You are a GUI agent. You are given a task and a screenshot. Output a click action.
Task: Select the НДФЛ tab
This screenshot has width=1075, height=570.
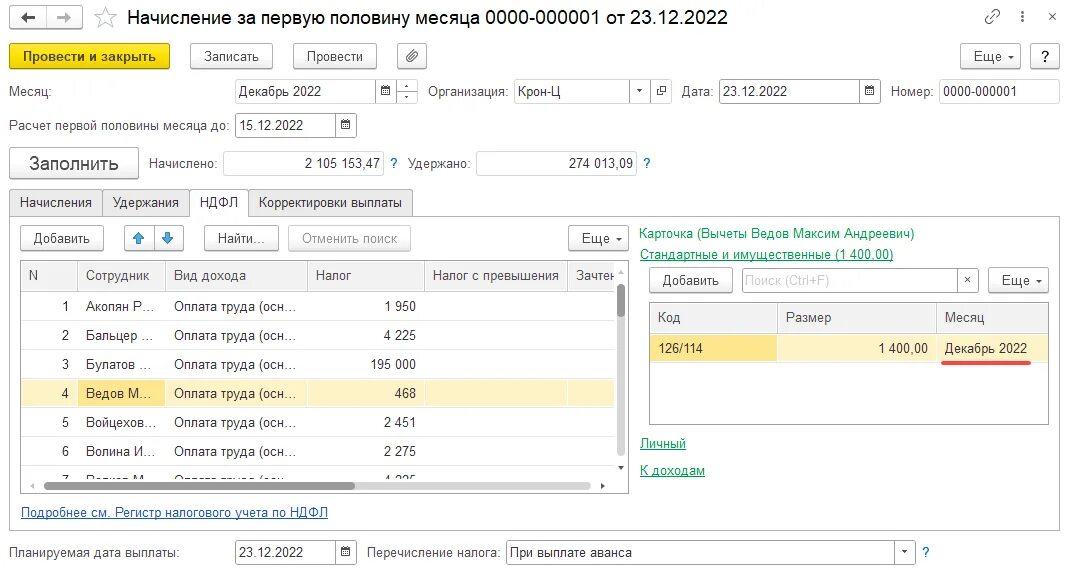(x=219, y=202)
